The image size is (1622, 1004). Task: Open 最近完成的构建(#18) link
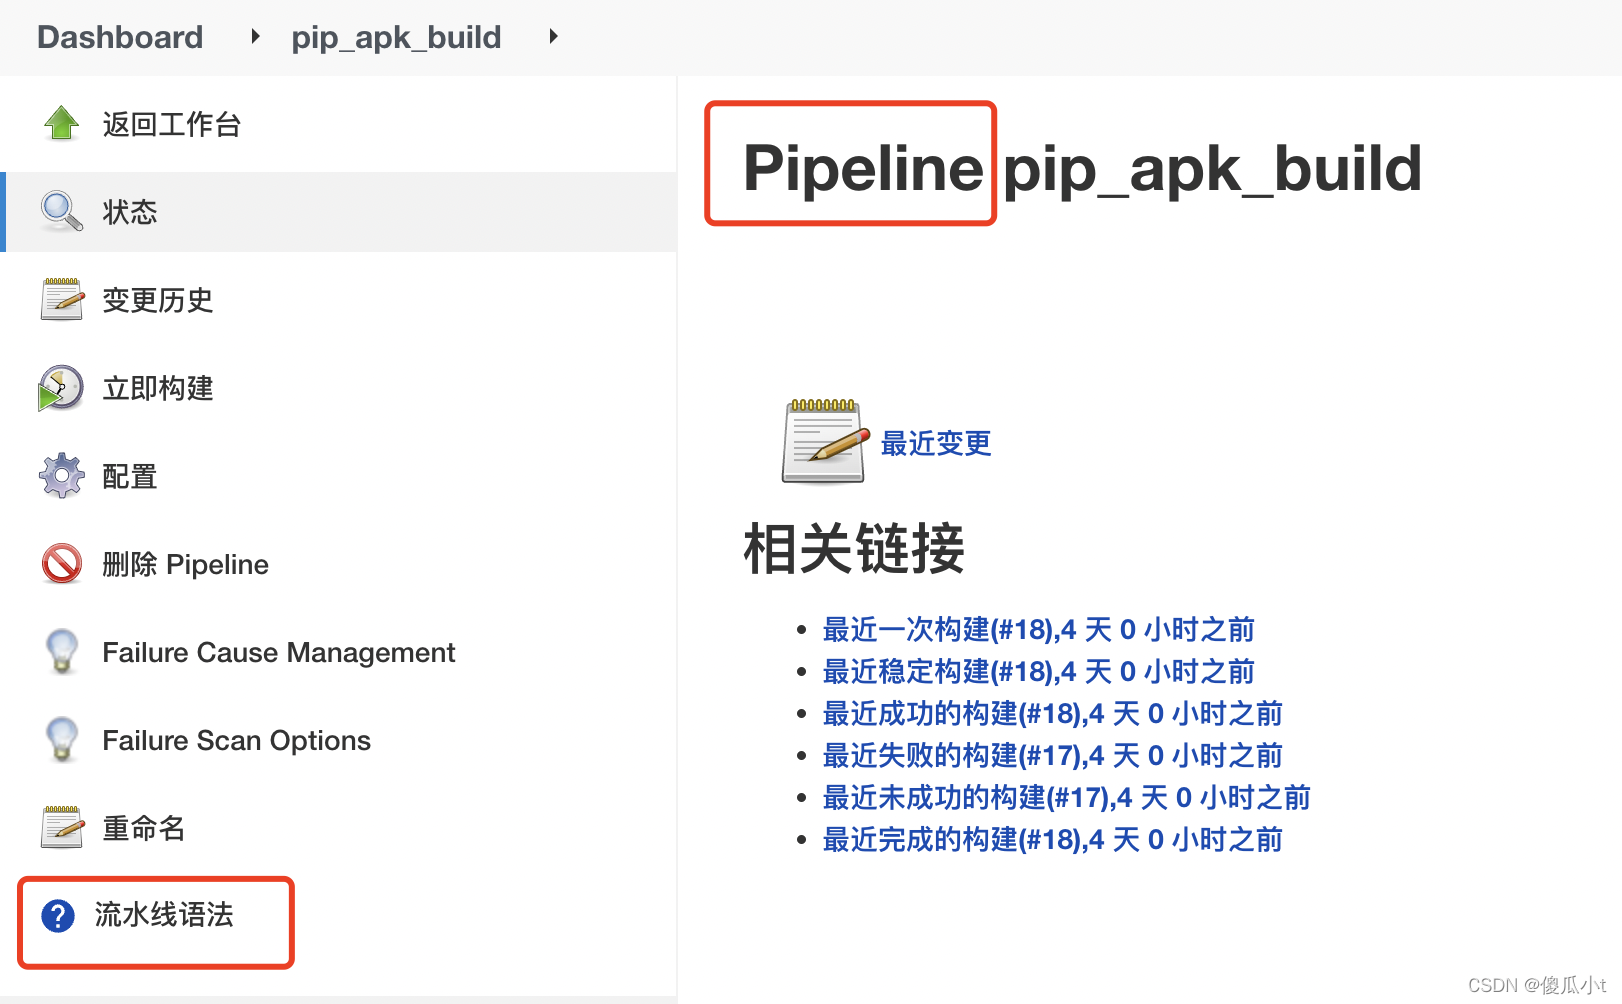[x=1052, y=839]
